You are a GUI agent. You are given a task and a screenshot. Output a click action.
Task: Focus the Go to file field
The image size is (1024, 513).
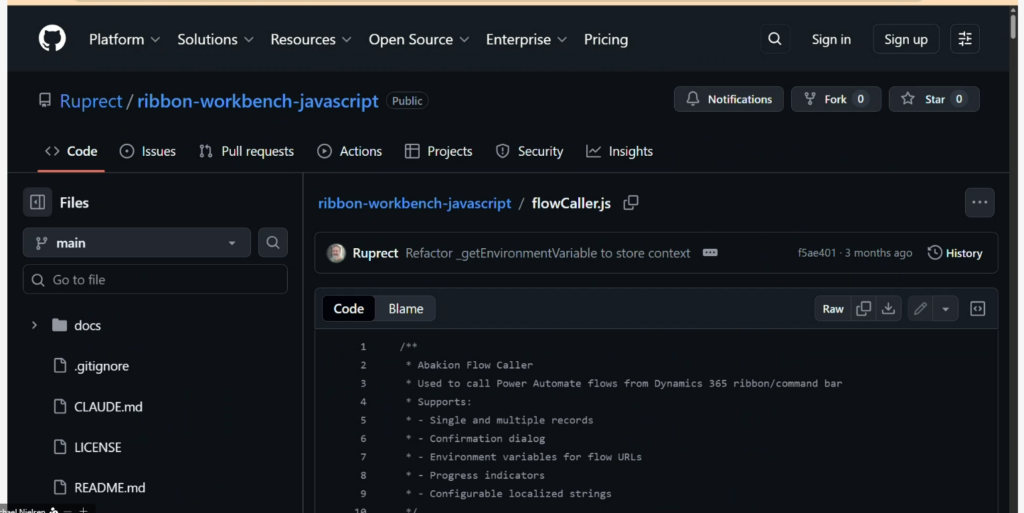coord(155,280)
